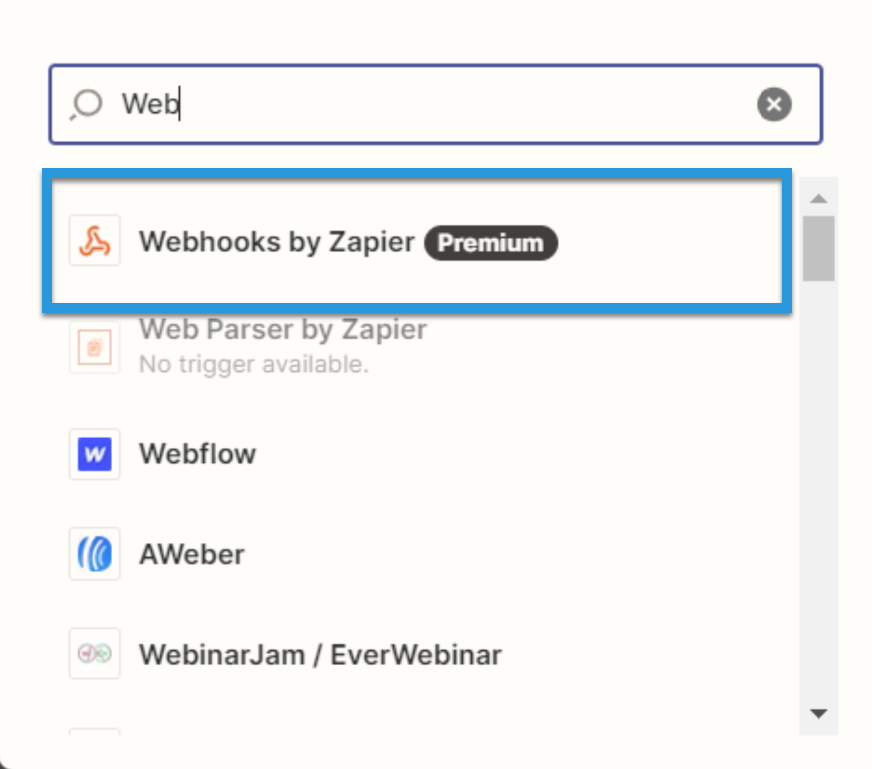Click the clear search X icon
This screenshot has width=872, height=769.
pos(775,103)
